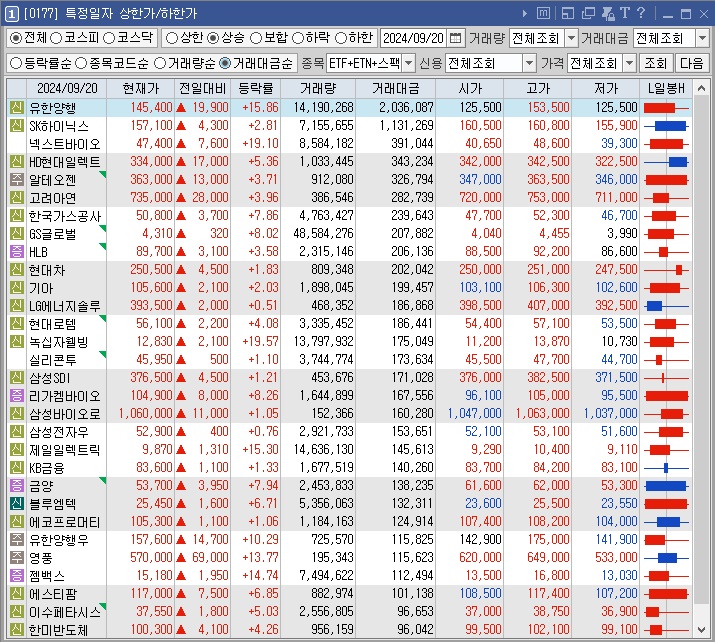715x642 pixels.
Task: Click the 증 badge on HLB row
Action: point(16,251)
